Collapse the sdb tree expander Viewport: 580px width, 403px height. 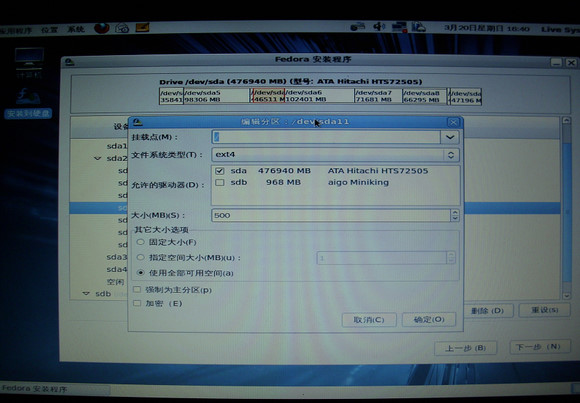coord(86,294)
